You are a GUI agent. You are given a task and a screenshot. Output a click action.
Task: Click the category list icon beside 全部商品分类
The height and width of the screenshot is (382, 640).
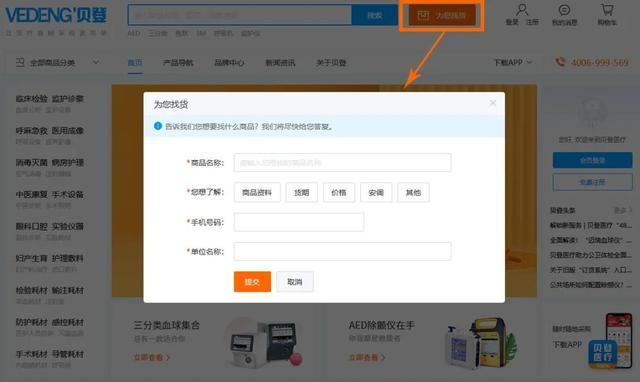[x=20, y=62]
